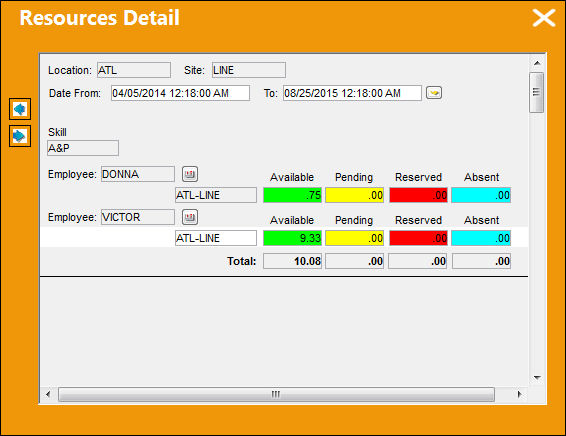566x436 pixels.
Task: Click the Total Absent .00 field
Action: [x=482, y=261]
